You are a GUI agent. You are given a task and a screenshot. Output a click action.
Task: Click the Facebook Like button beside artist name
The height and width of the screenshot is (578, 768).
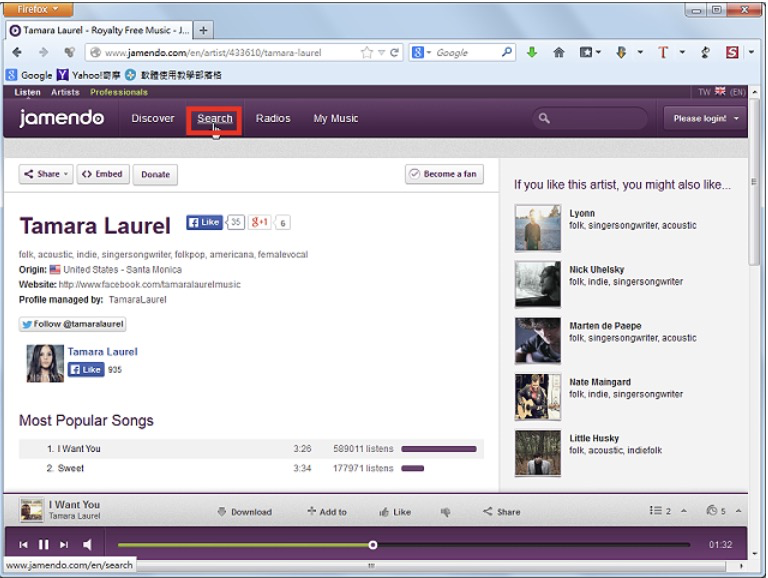tap(204, 222)
